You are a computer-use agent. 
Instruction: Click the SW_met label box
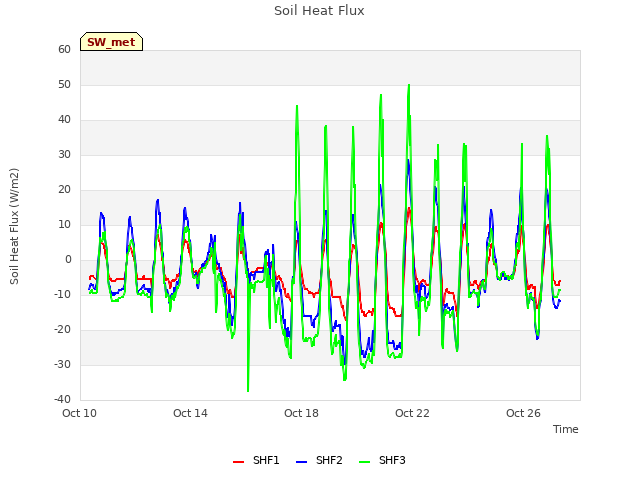pos(111,42)
